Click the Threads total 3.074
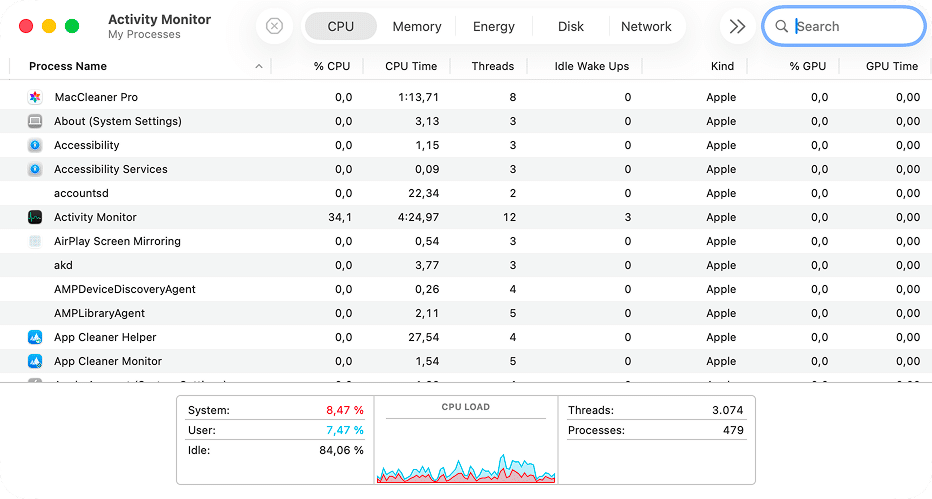This screenshot has width=932, height=499. 728,410
